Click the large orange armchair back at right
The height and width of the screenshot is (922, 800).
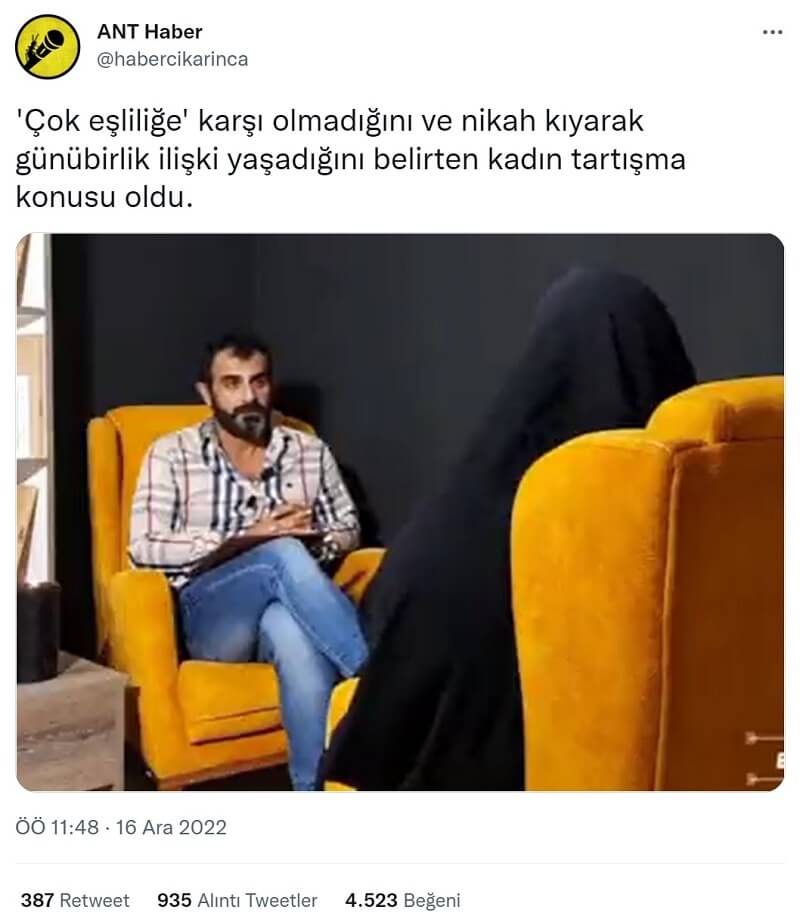coord(650,588)
